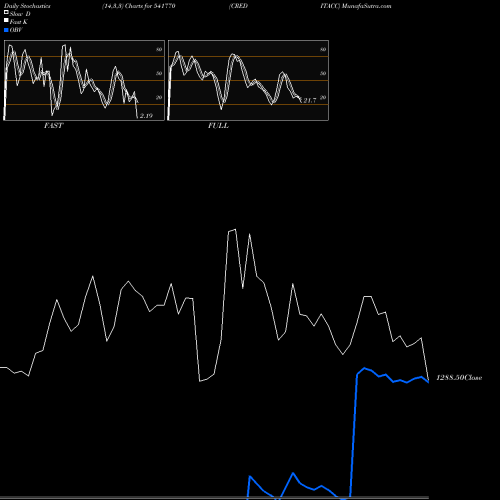Click the 2.19 value in FAST chart

146,116
